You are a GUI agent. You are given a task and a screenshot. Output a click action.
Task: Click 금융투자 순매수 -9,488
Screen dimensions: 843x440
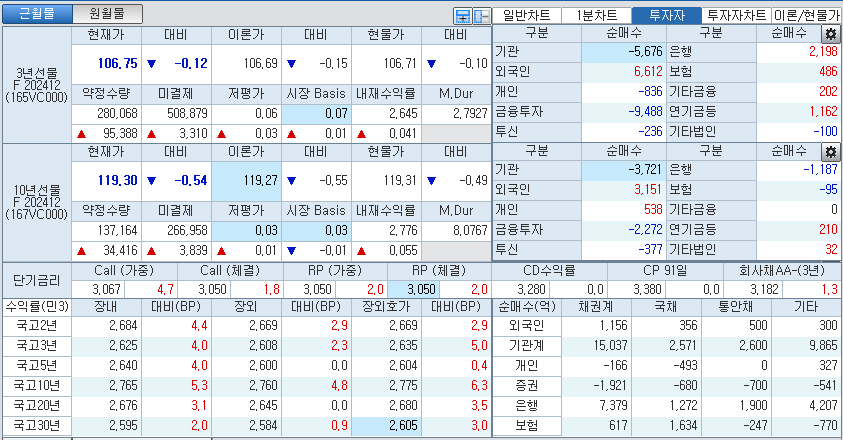tap(624, 111)
